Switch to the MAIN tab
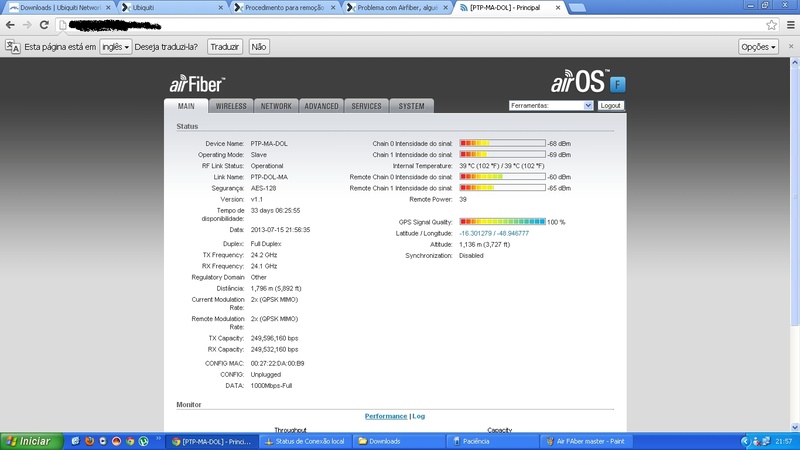The image size is (800, 450). 186,106
